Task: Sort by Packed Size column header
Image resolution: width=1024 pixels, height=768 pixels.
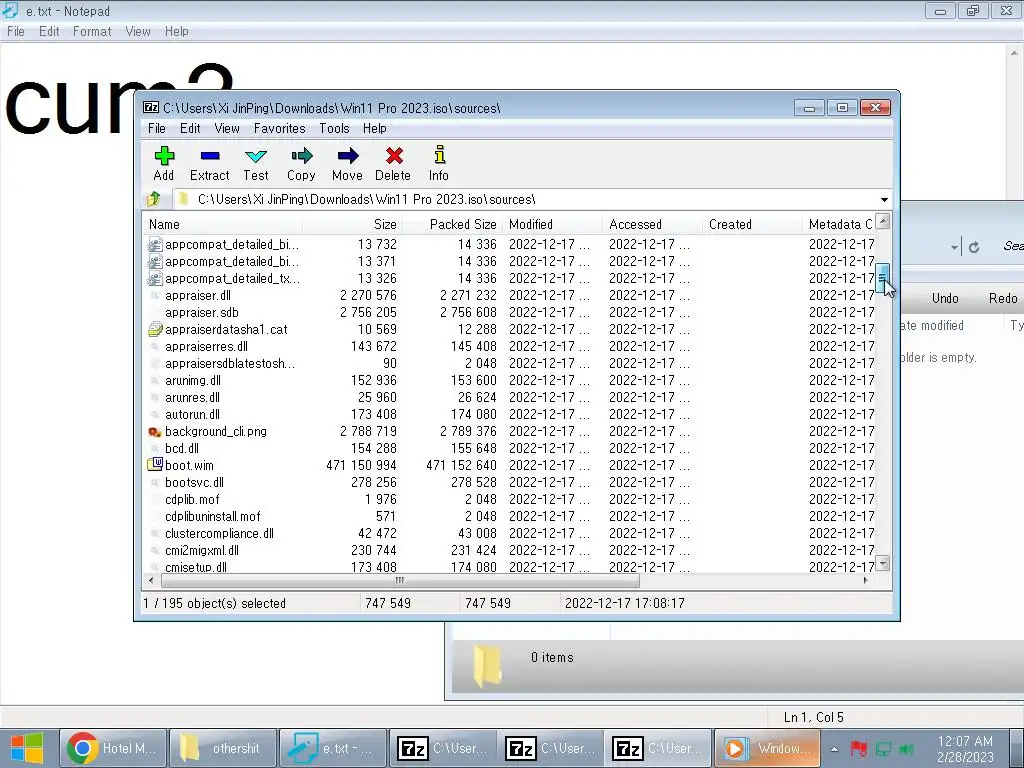Action: [453, 224]
